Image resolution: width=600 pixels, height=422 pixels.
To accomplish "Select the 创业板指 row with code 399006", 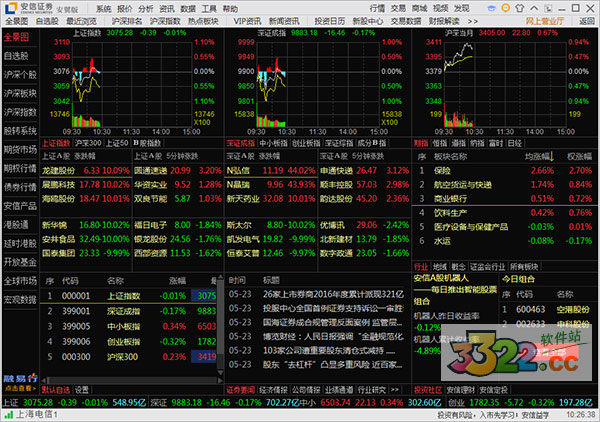I will coord(128,341).
